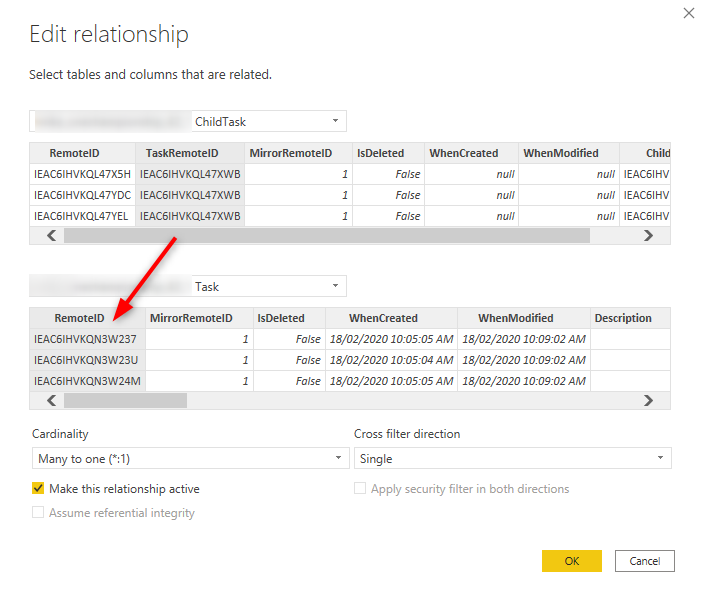Select WhenModified column header in Task table
The height and width of the screenshot is (601, 705).
[x=524, y=318]
